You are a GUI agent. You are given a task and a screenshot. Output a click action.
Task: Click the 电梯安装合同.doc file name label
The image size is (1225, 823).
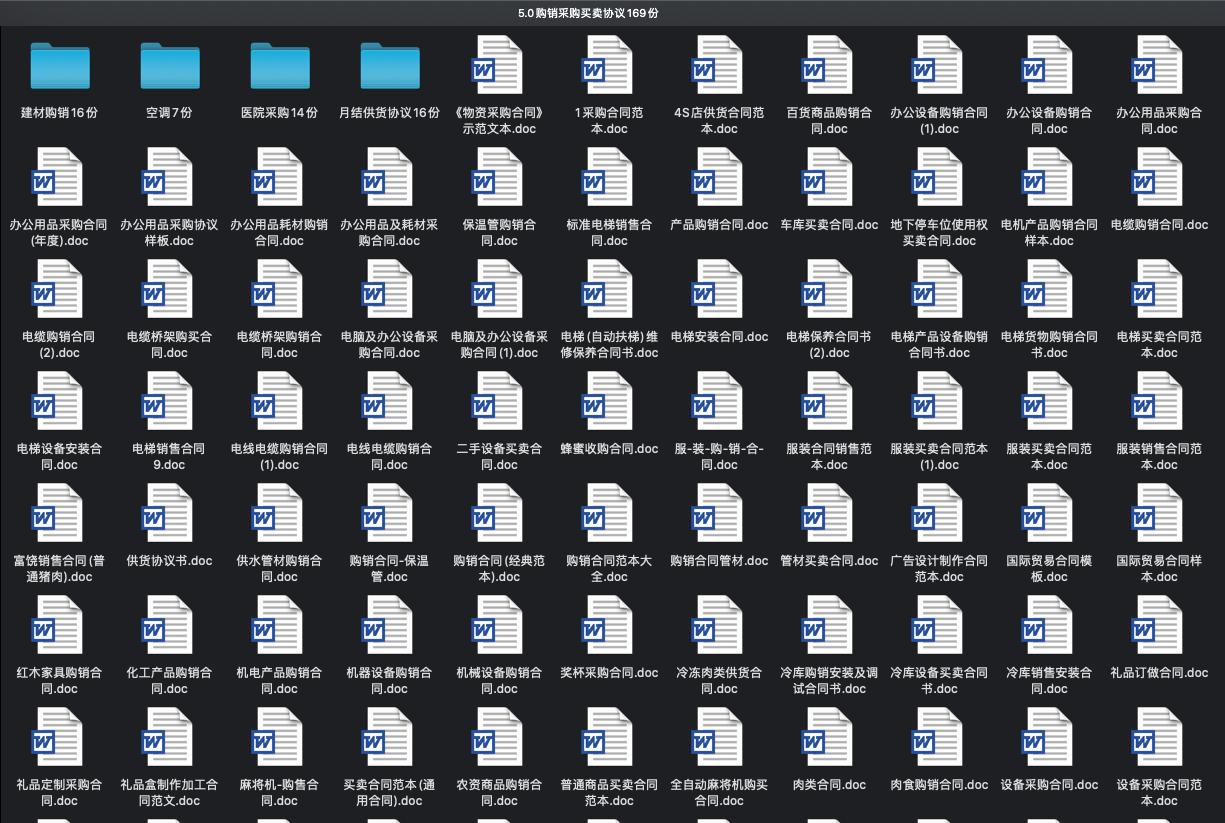pos(719,337)
